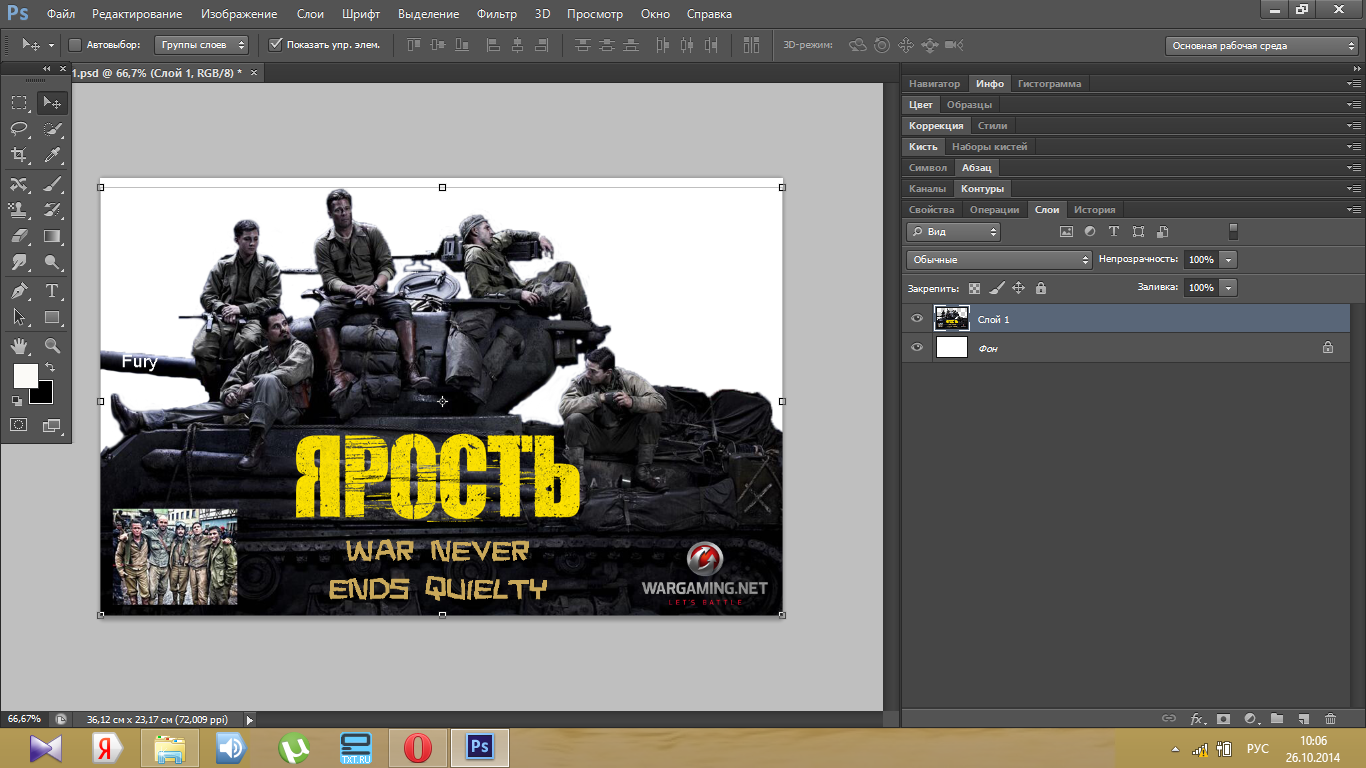Select the Zoom magnifier tool in toolbox

tap(52, 346)
